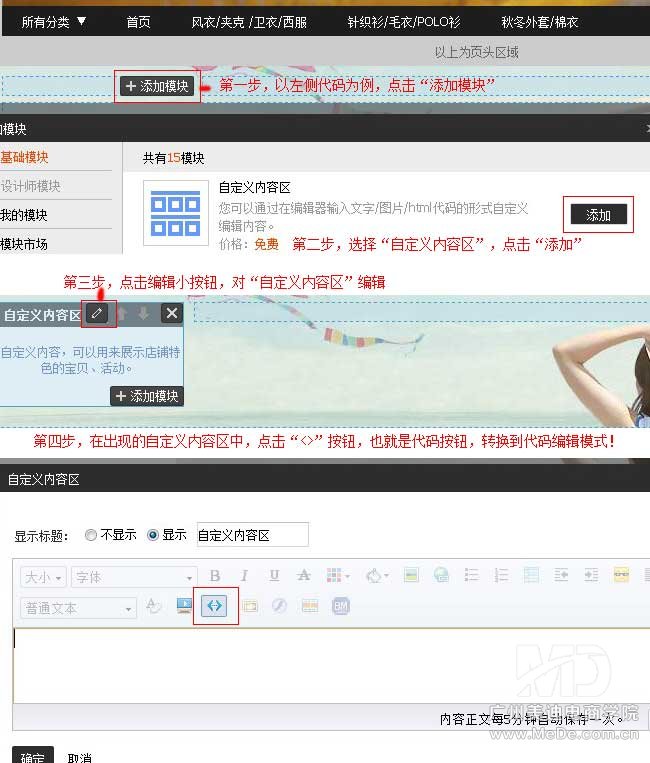This screenshot has width=650, height=763.
Task: Open the background fill bucket color picker
Action: (377, 576)
